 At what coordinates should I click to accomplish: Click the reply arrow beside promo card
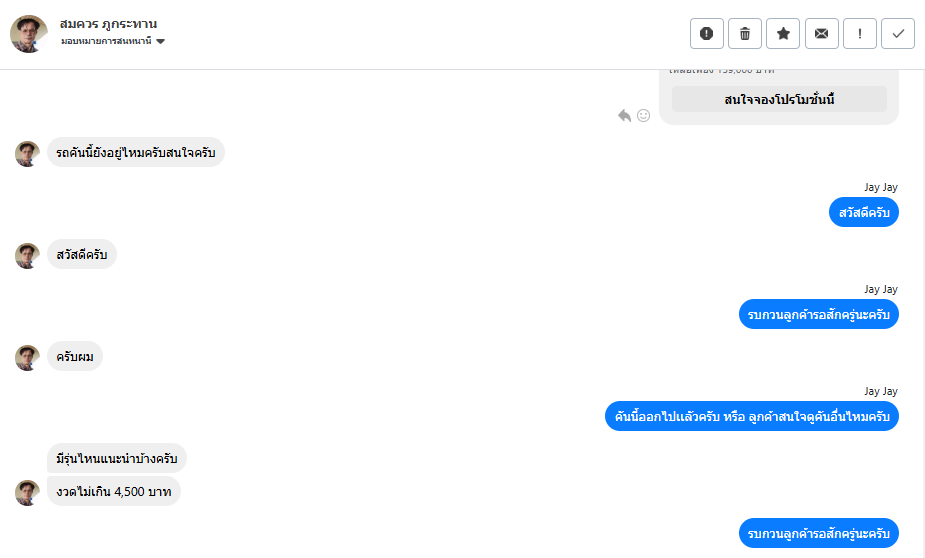pyautogui.click(x=625, y=115)
